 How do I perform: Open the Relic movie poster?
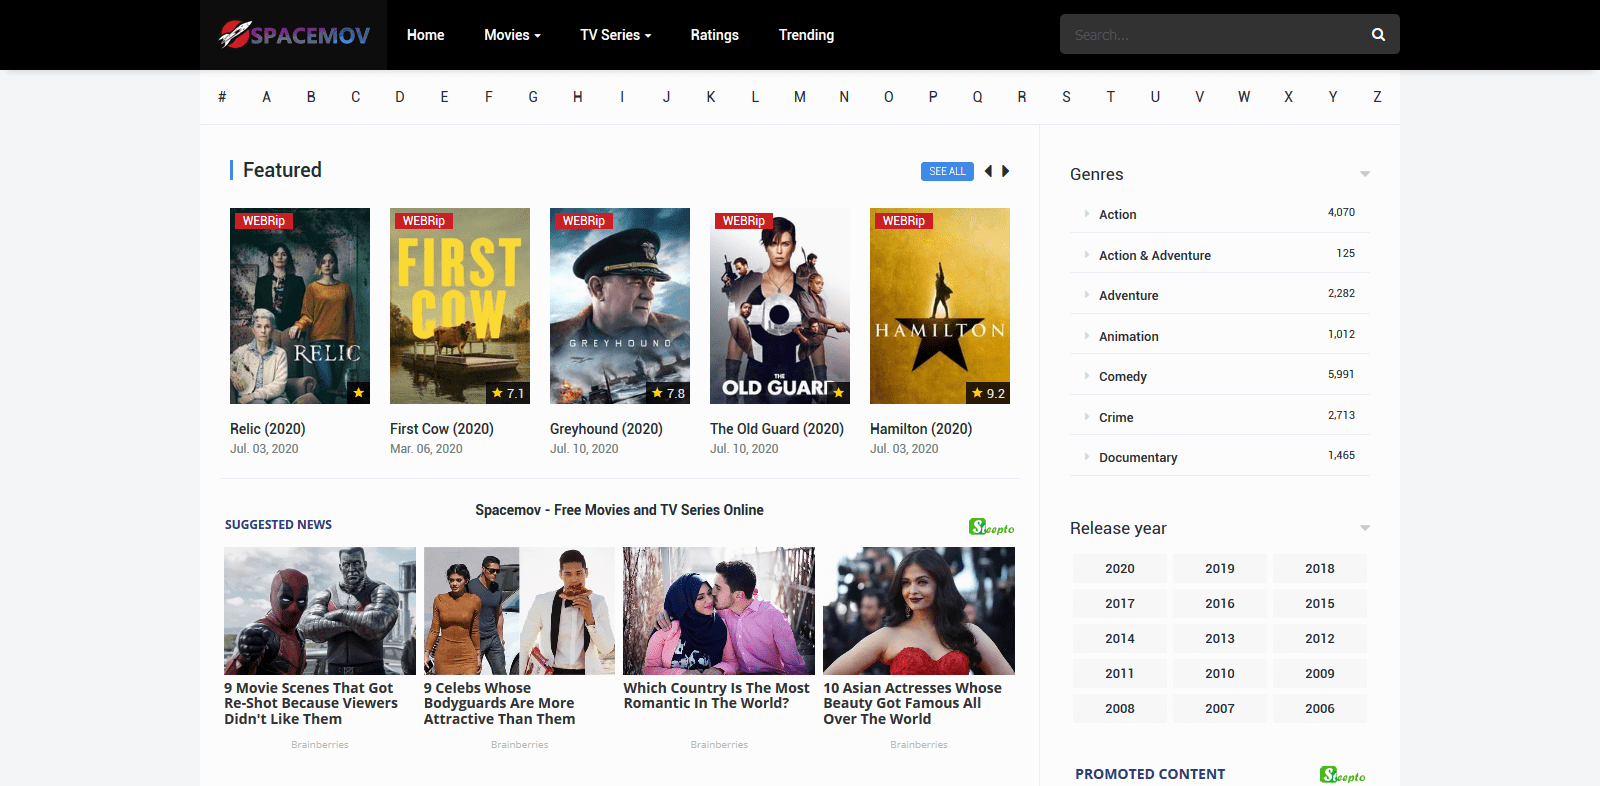coord(300,306)
